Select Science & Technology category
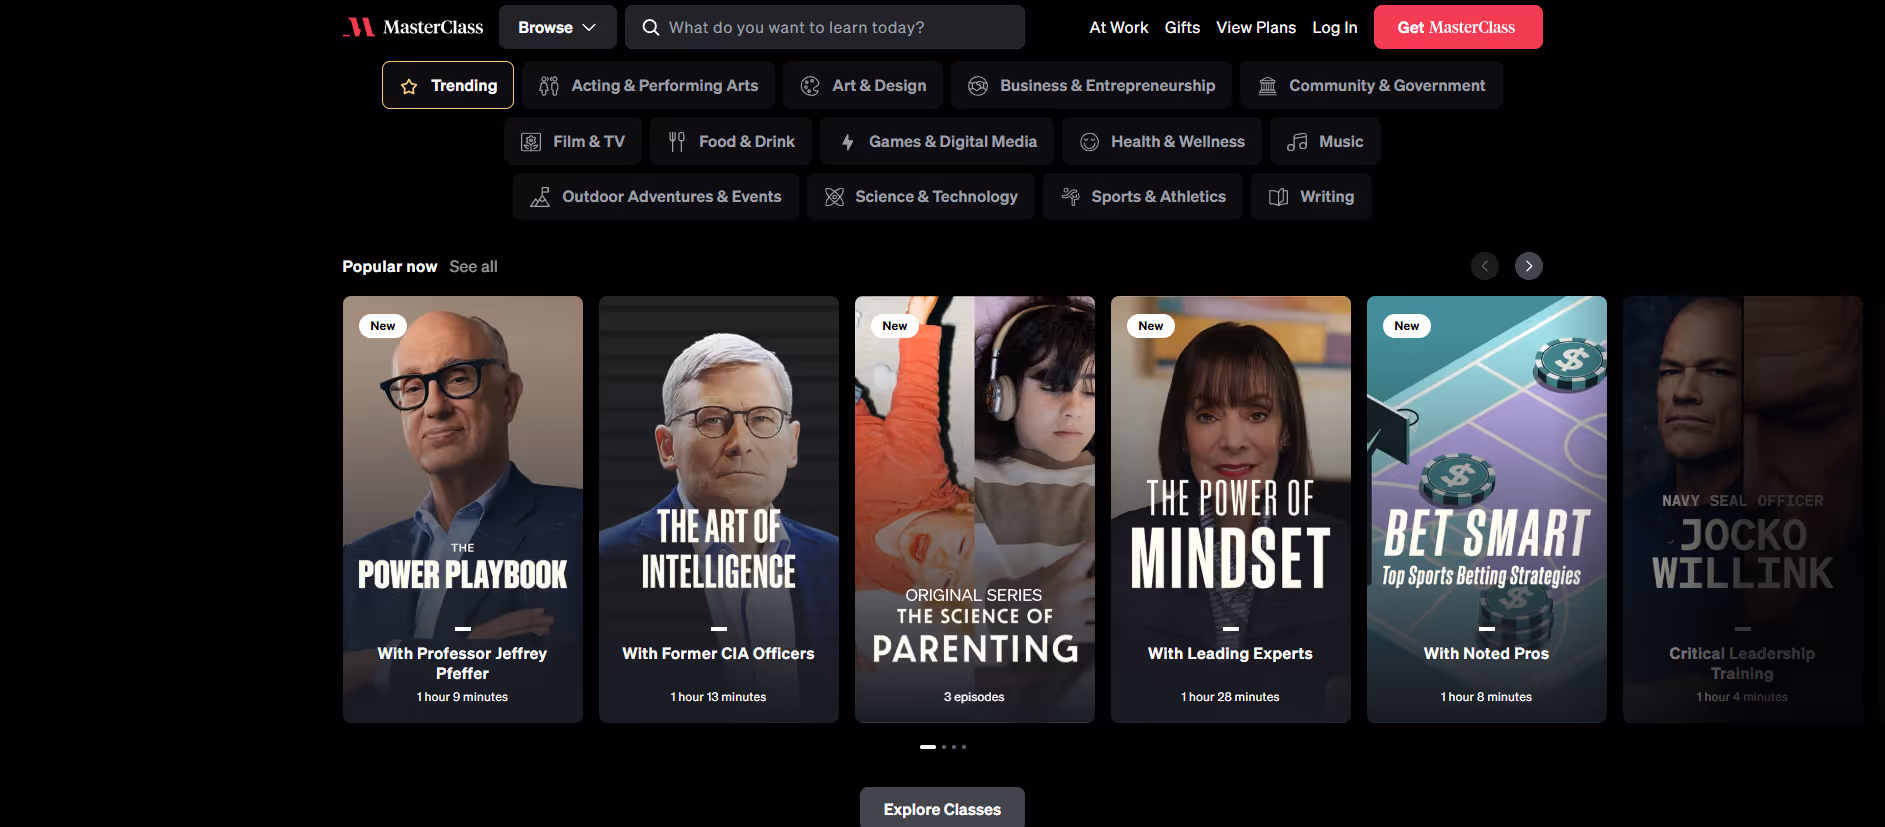The height and width of the screenshot is (827, 1885). click(x=921, y=196)
